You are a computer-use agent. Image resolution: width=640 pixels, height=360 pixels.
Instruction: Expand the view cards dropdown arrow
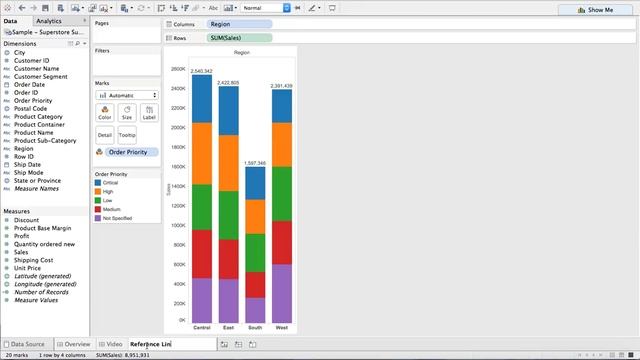[236, 8]
